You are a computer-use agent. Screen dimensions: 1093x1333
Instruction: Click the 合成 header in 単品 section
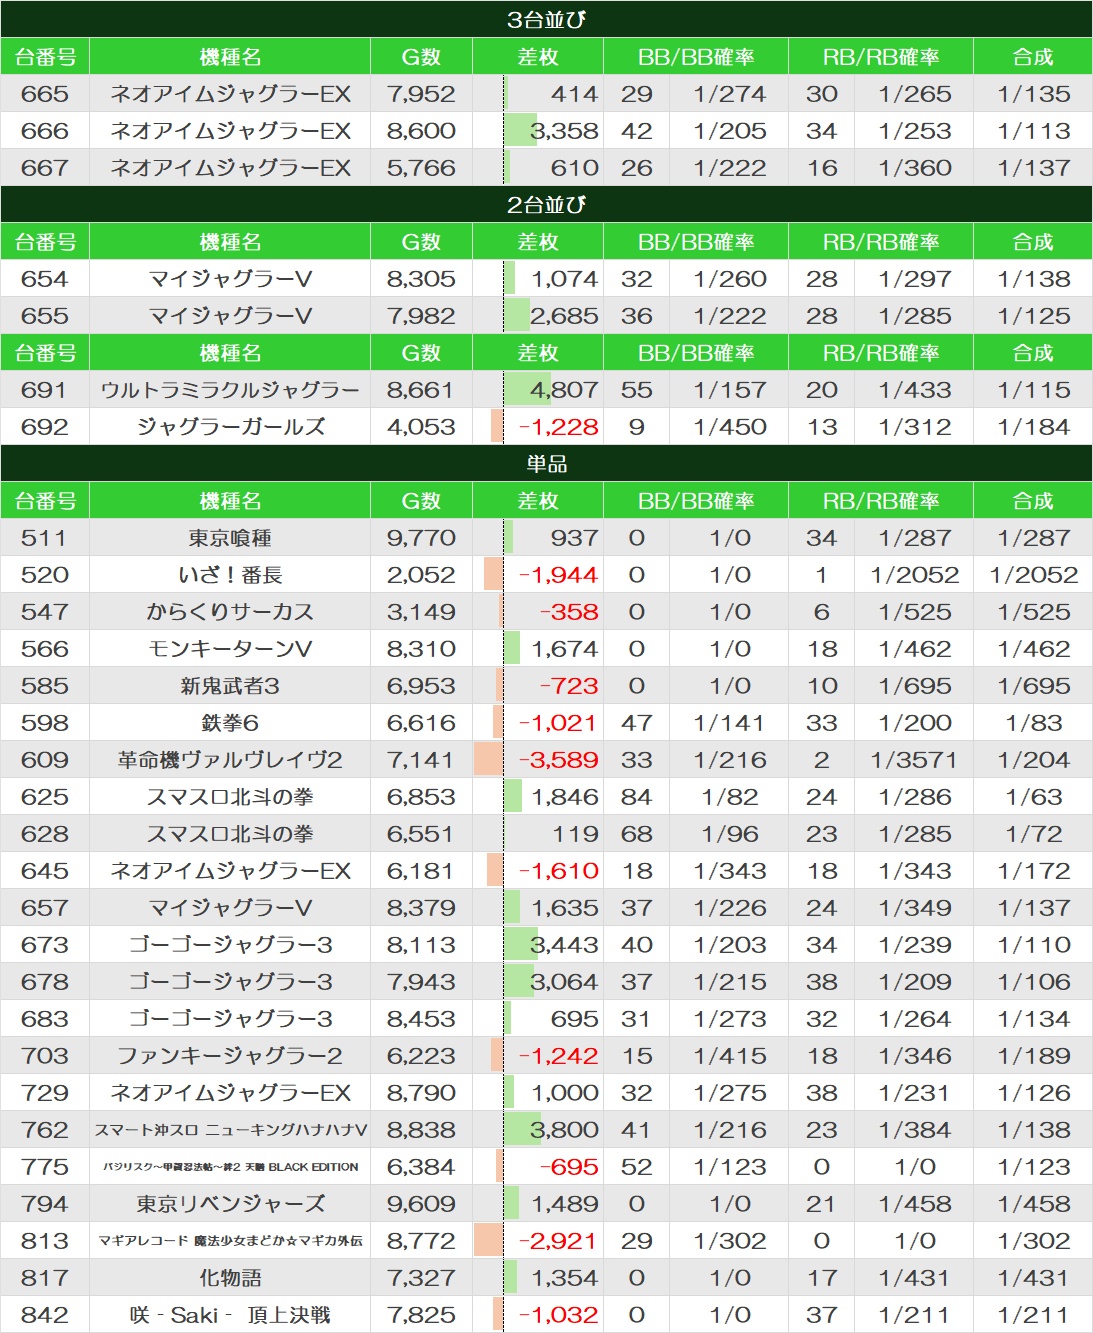pyautogui.click(x=1033, y=501)
